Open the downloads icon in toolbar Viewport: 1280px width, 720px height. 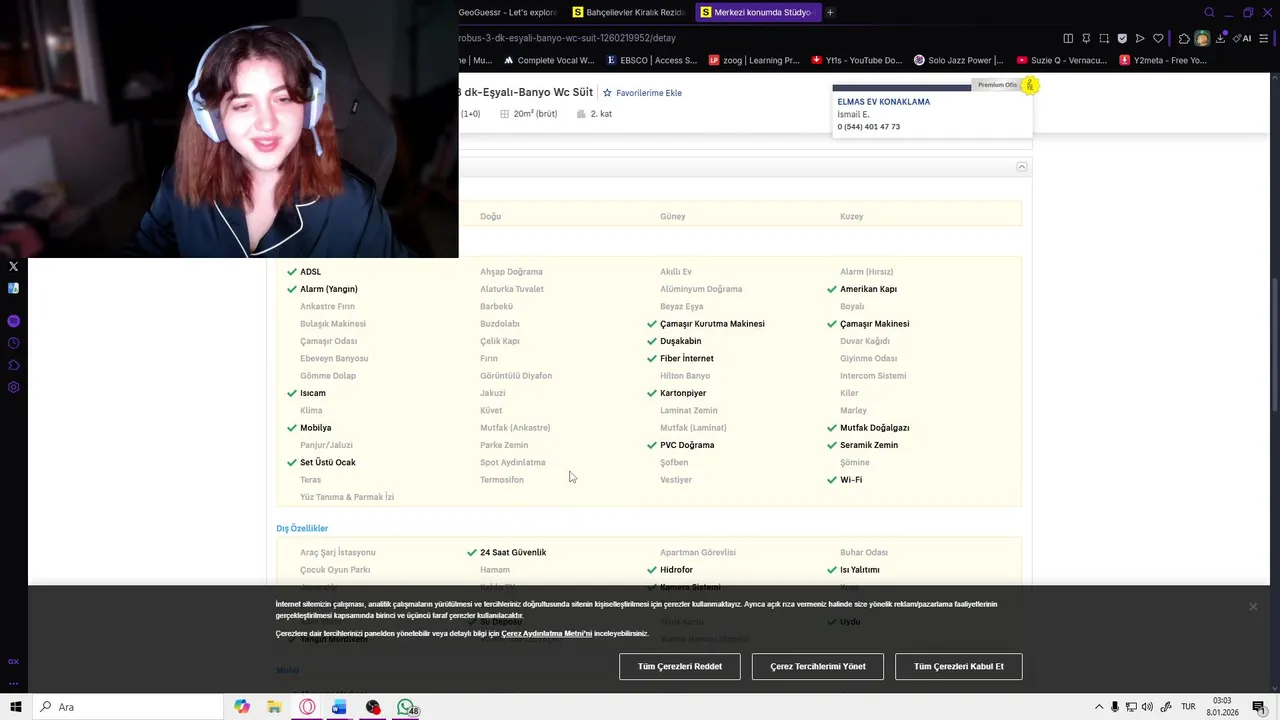tap(1220, 38)
